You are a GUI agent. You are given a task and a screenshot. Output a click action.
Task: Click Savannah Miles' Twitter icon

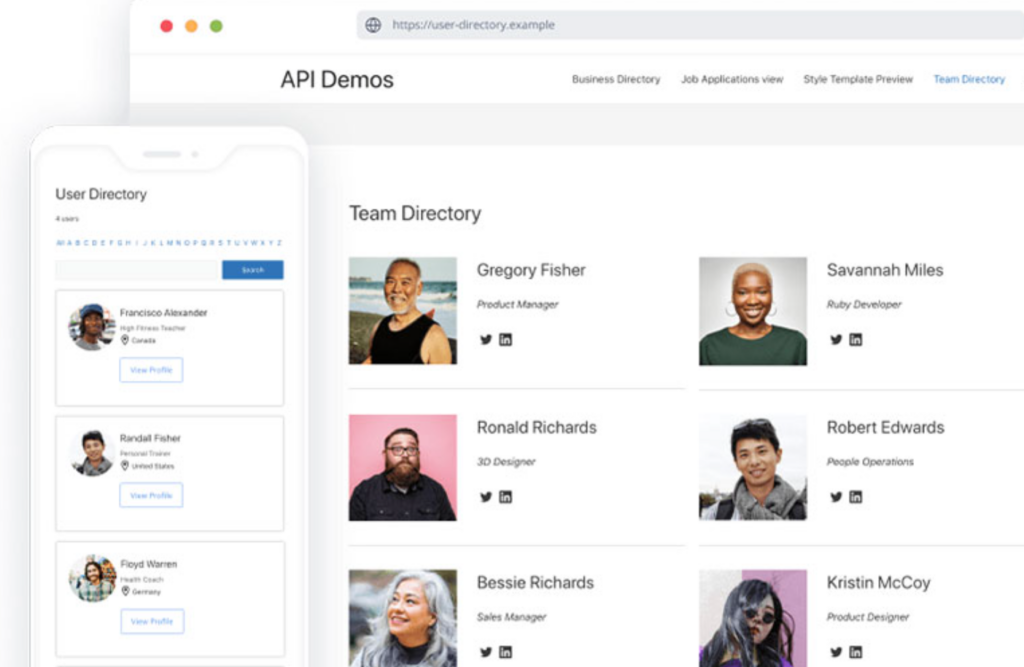836,339
